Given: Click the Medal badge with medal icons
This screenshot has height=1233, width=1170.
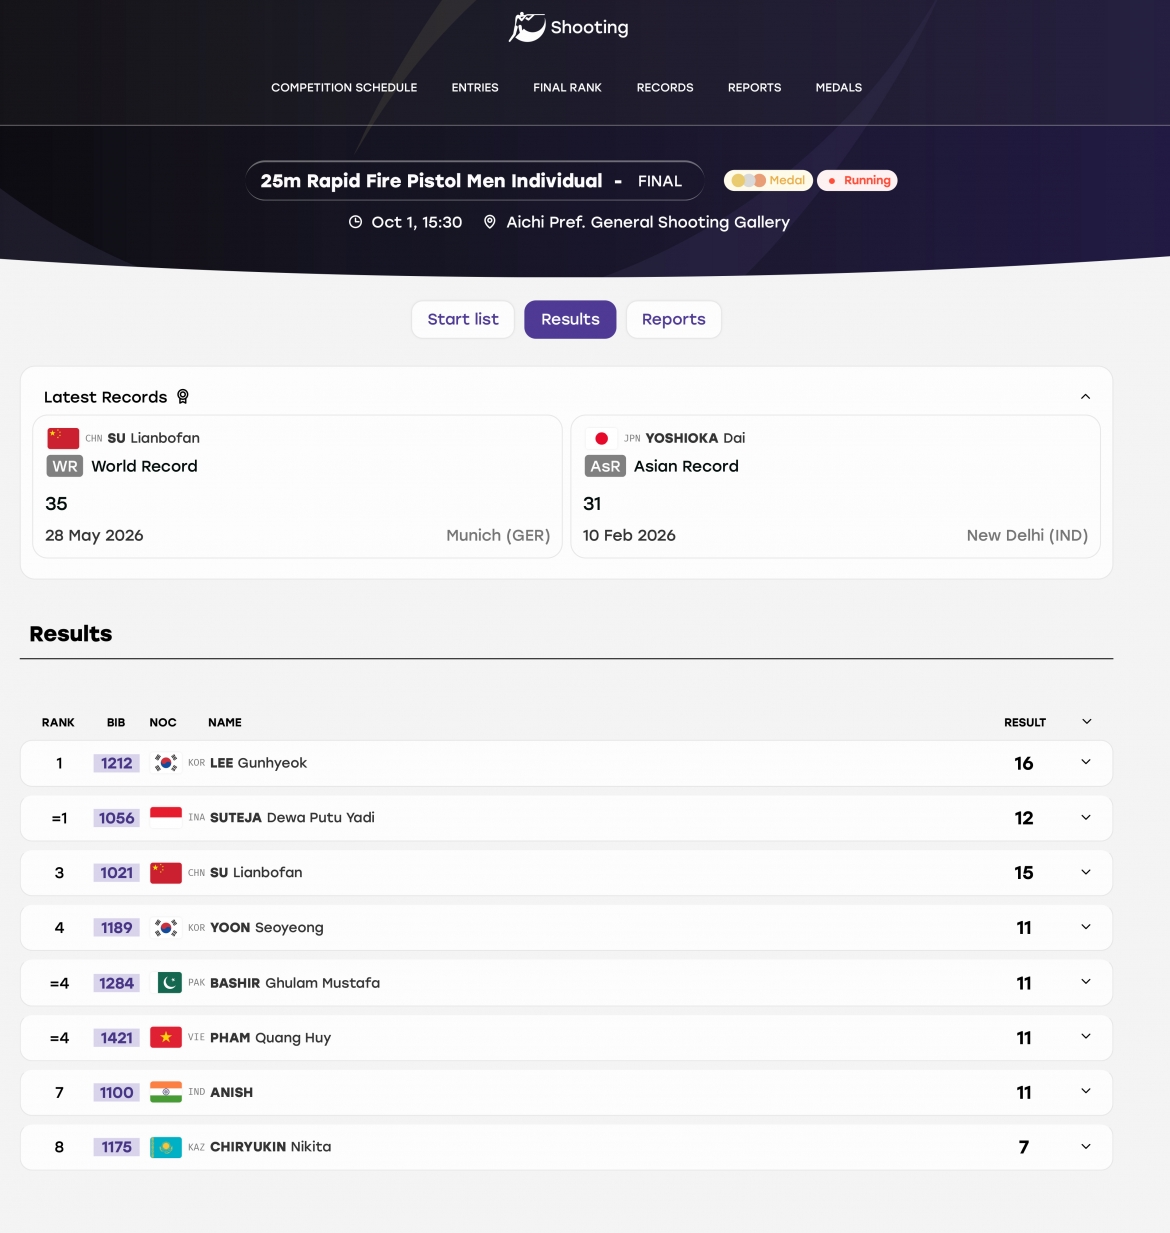Looking at the screenshot, I should click(x=768, y=181).
